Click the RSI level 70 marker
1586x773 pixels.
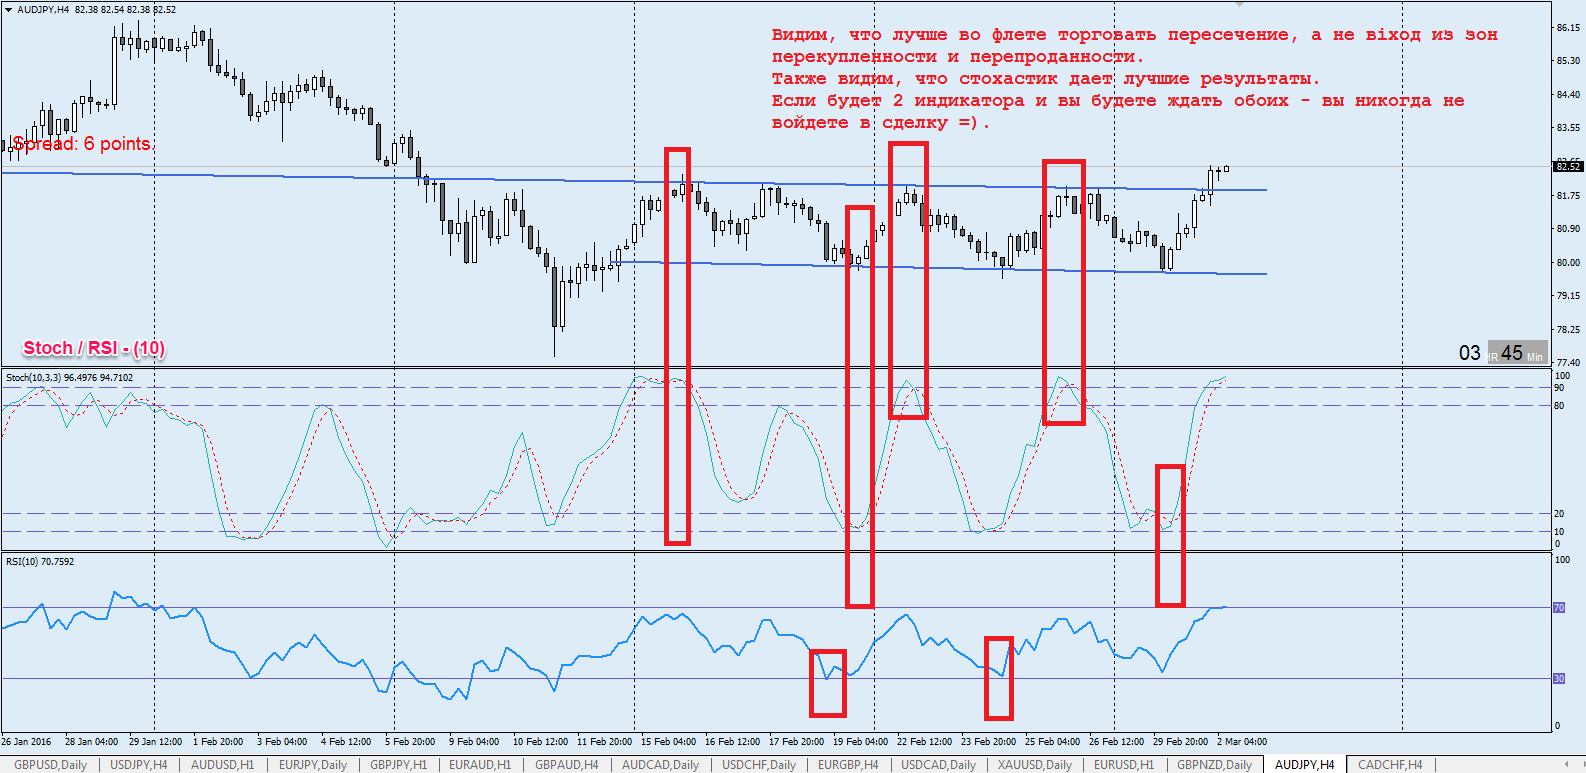point(1558,608)
